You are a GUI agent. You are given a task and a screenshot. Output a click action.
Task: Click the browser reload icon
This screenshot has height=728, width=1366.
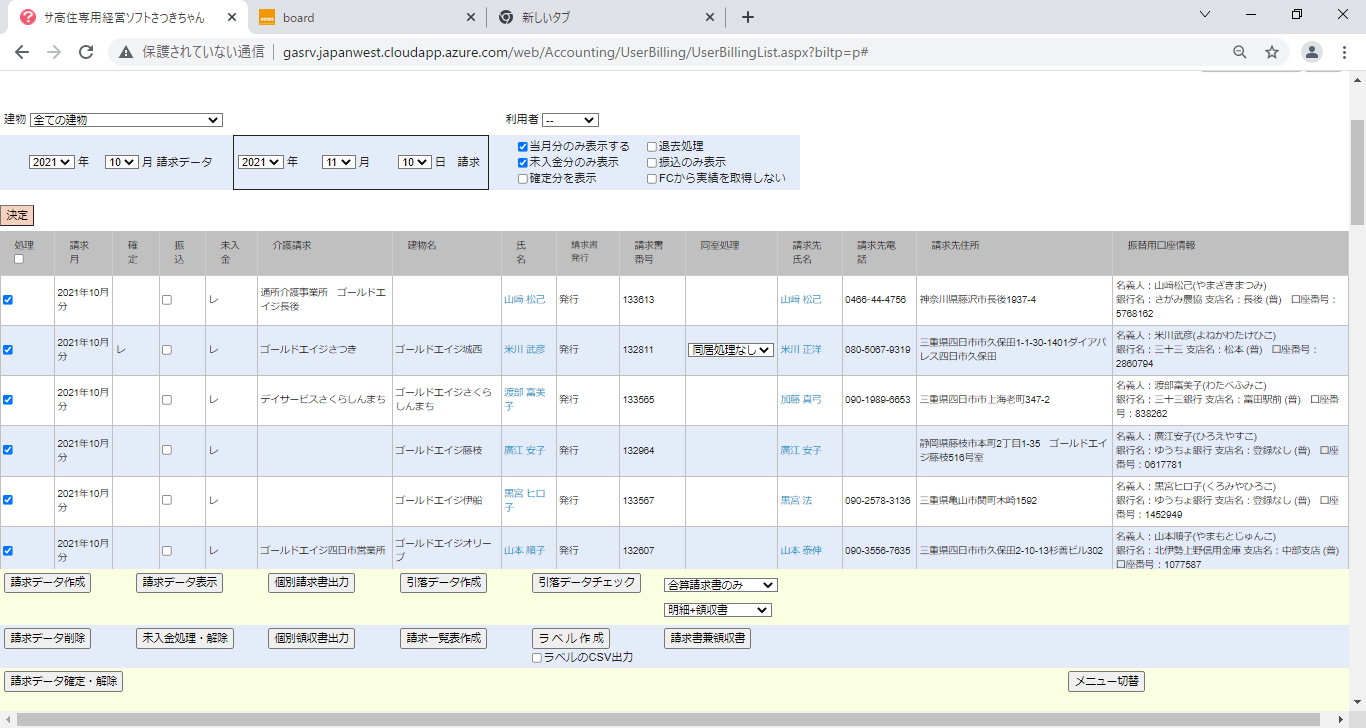tap(86, 52)
